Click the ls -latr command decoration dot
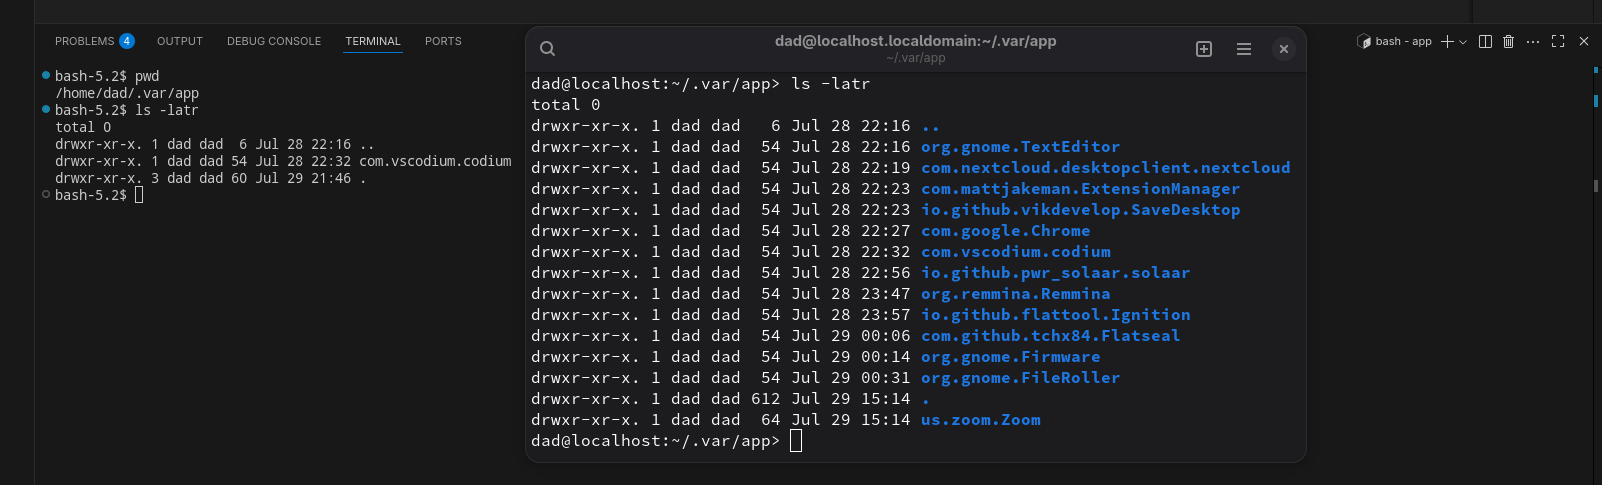 46,109
